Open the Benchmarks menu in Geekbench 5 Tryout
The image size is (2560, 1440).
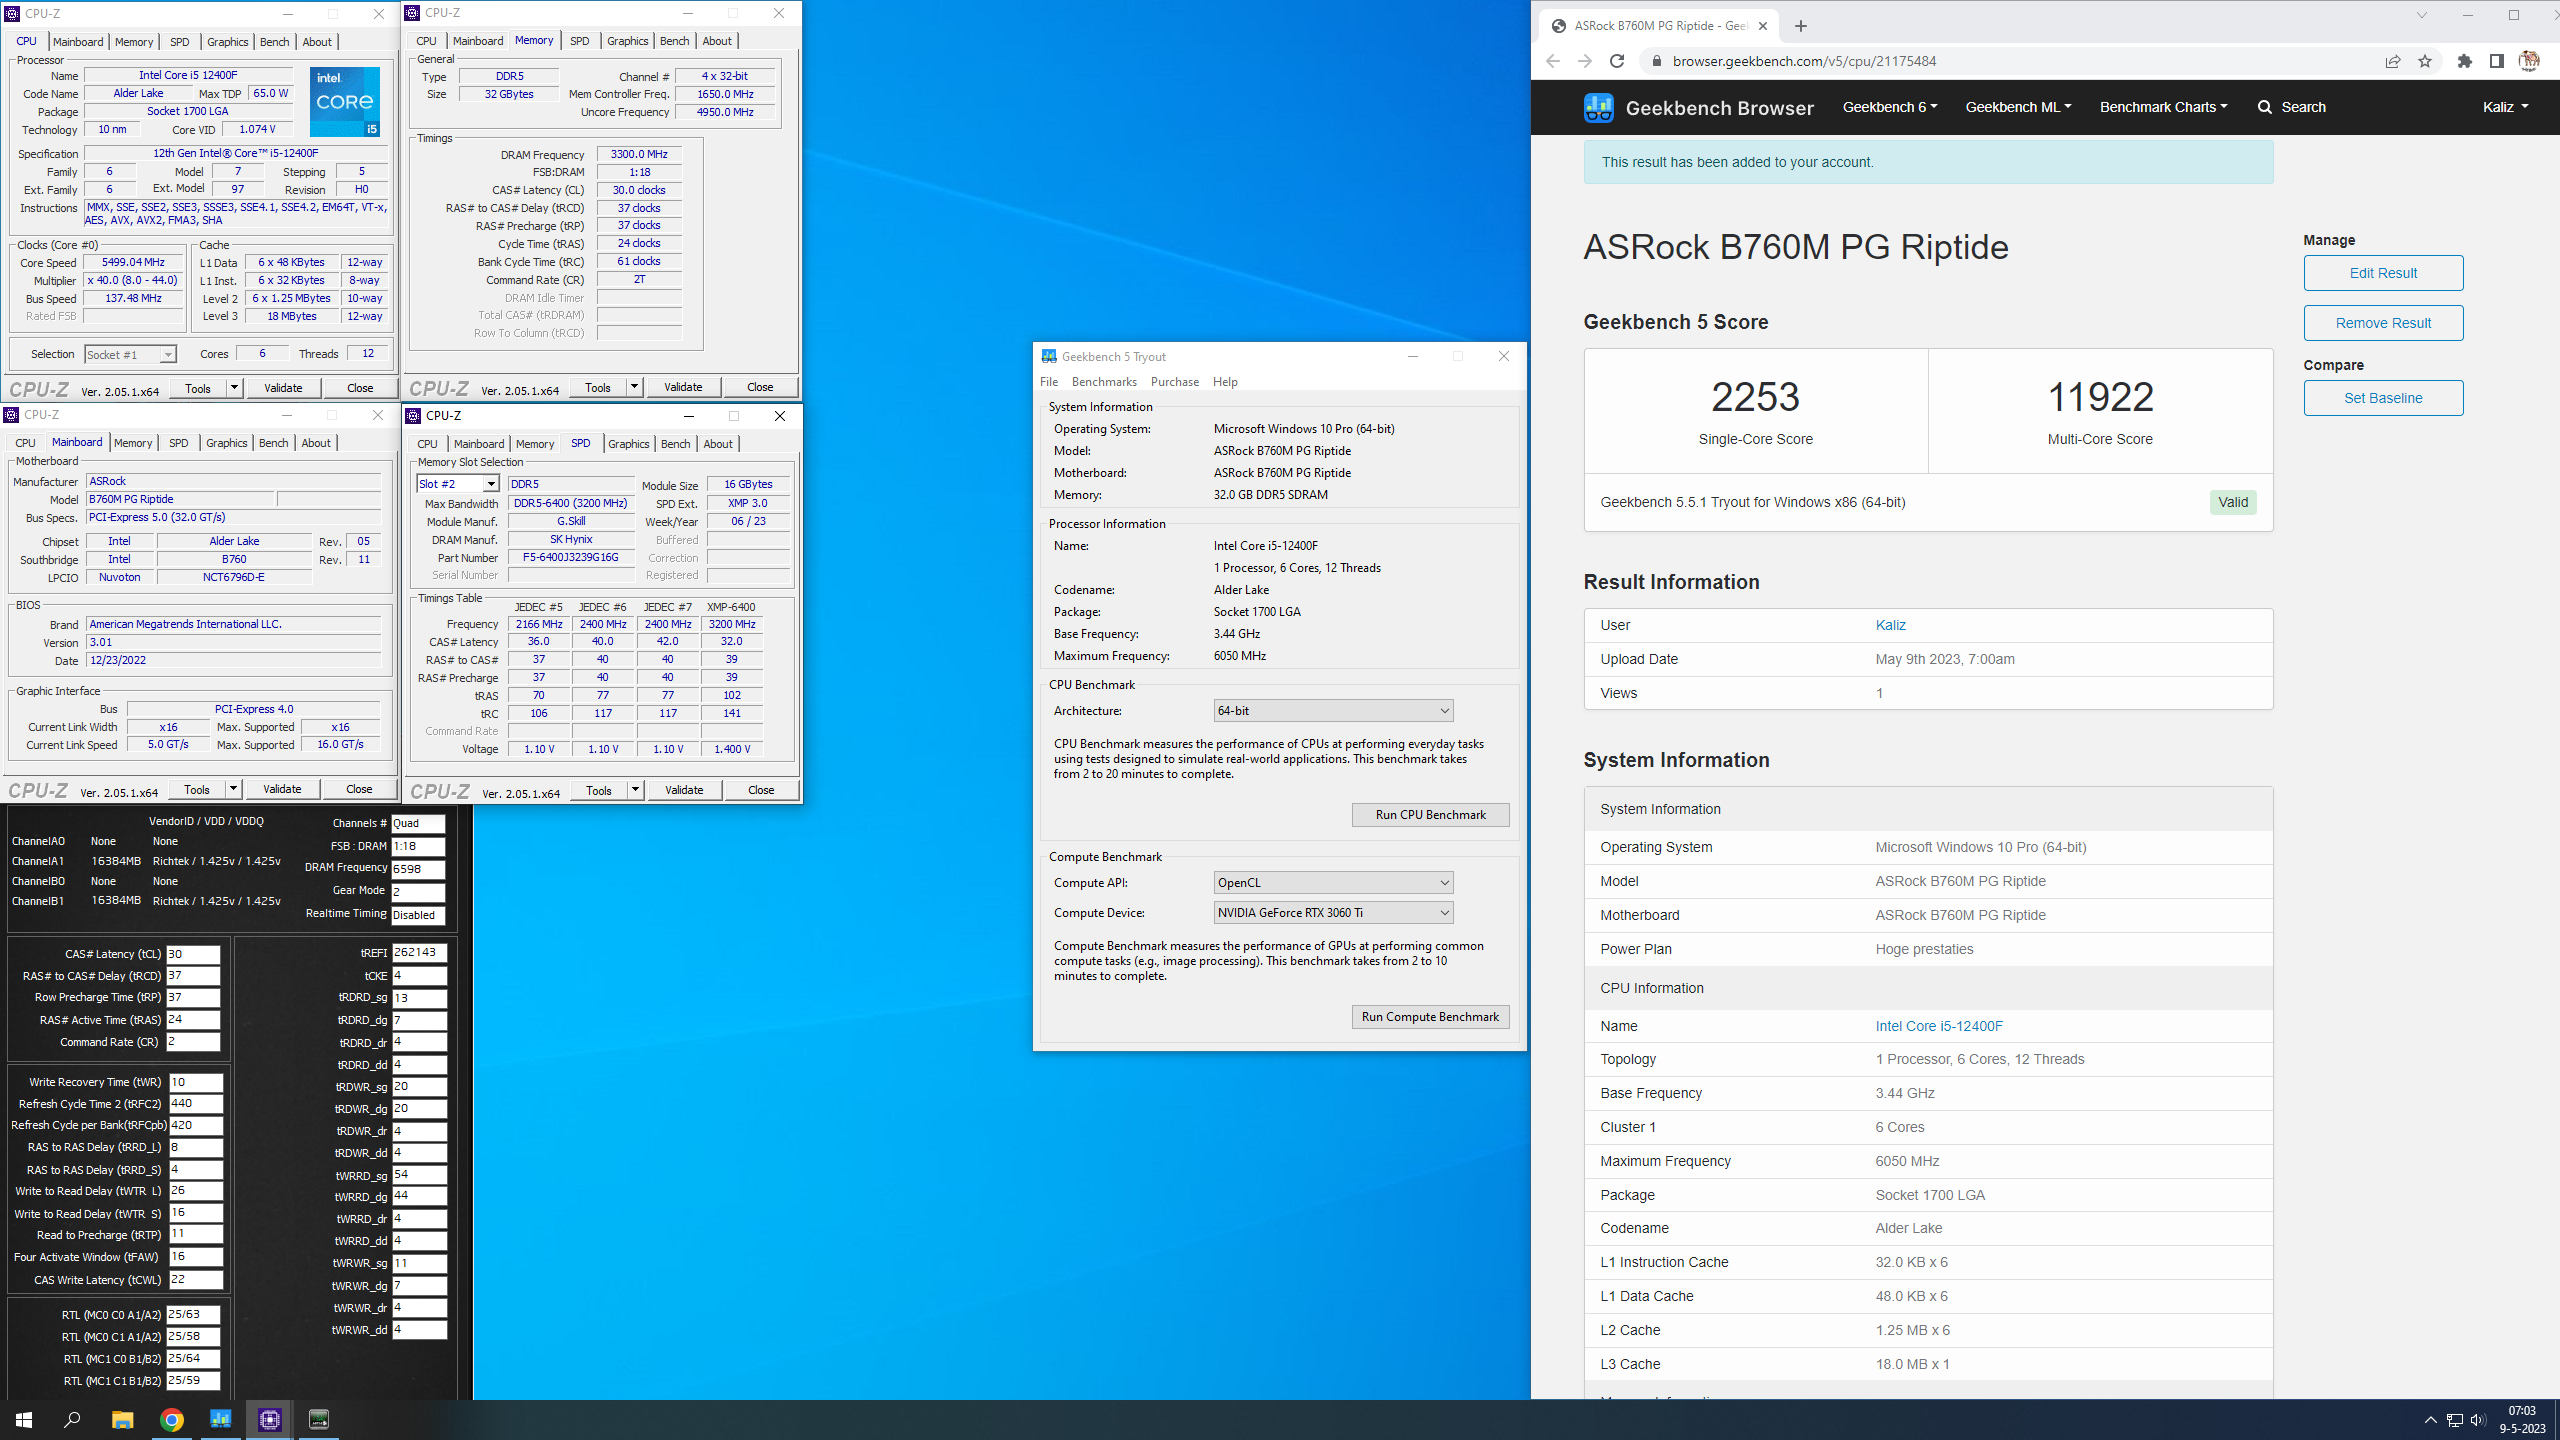coord(1104,382)
